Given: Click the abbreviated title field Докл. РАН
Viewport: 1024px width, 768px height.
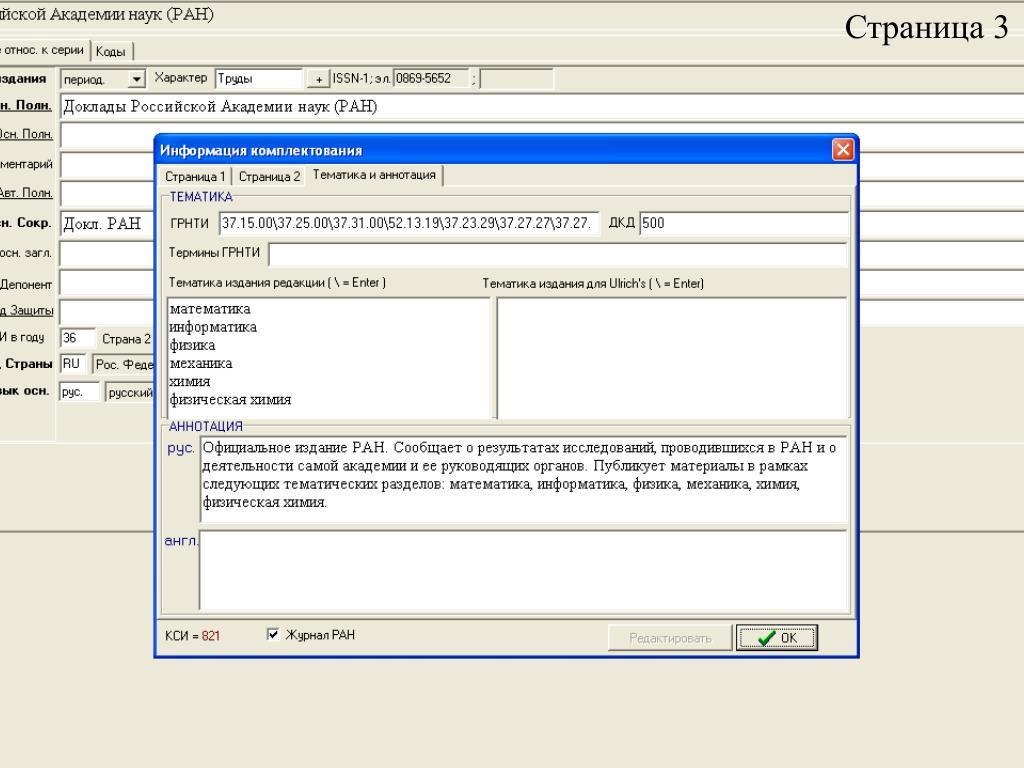Looking at the screenshot, I should click(x=107, y=223).
